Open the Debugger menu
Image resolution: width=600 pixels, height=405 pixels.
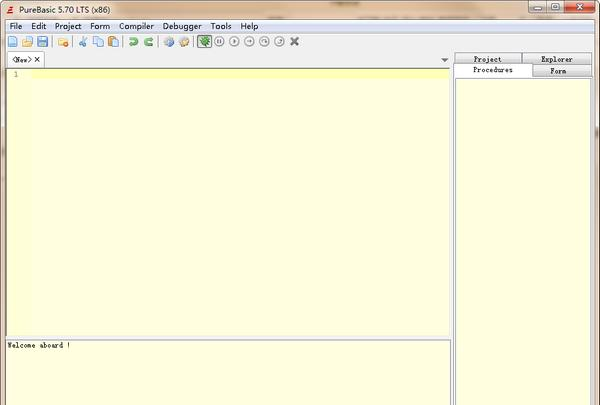182,26
